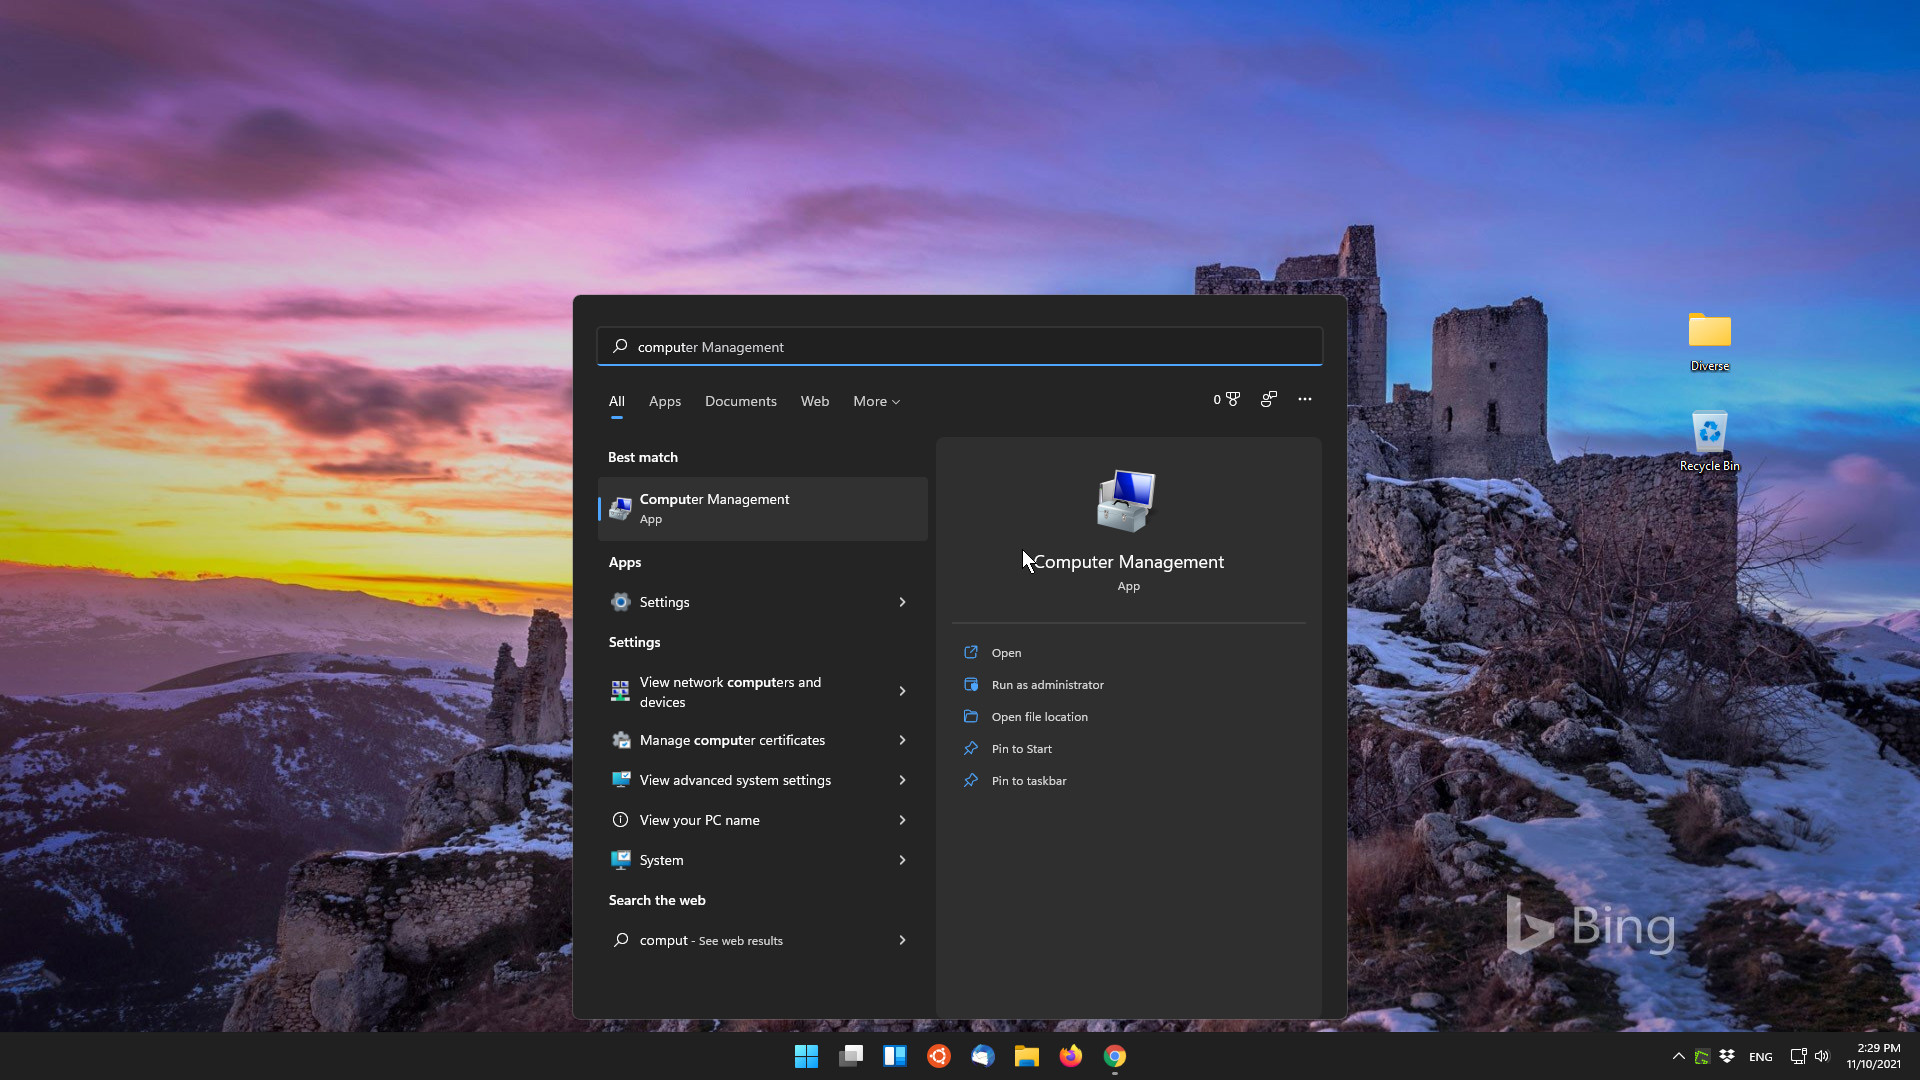Screen dimensions: 1920x1080
Task: Launch Firefox from the taskbar
Action: pos(1071,1056)
